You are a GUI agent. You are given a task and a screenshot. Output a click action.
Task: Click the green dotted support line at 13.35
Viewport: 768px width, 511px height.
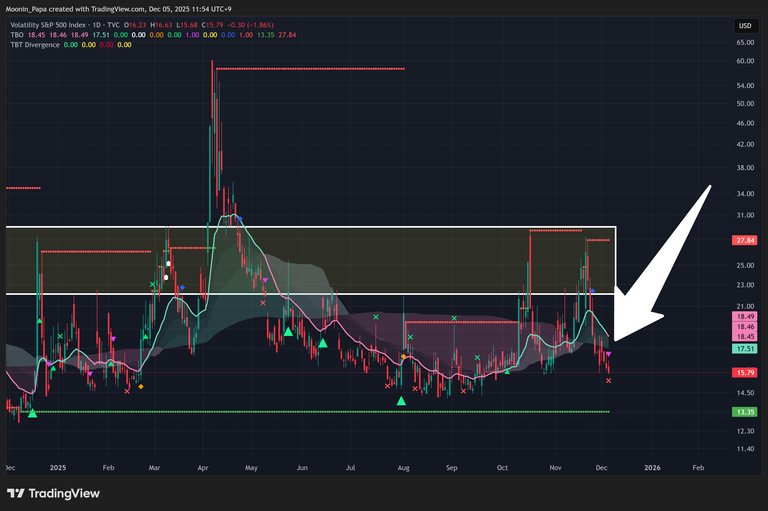300,411
